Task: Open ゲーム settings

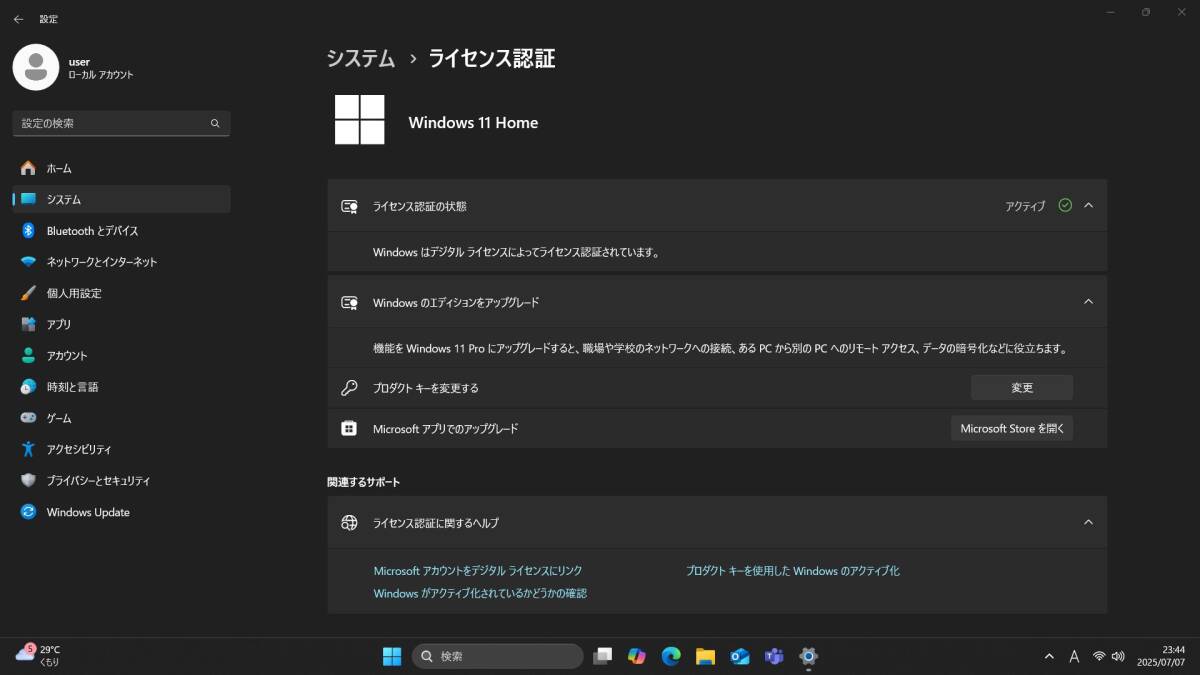Action: tap(121, 418)
